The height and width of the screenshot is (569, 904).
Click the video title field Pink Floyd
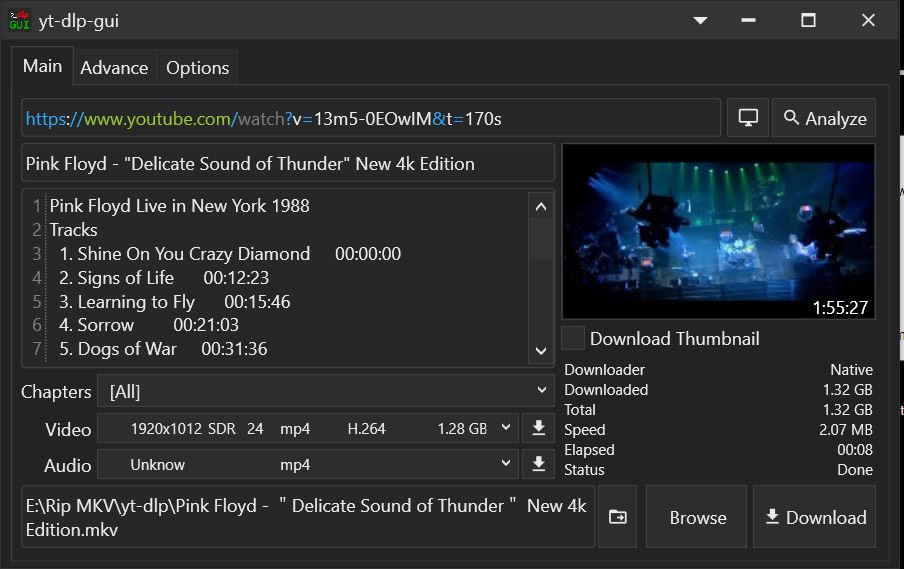click(x=288, y=164)
